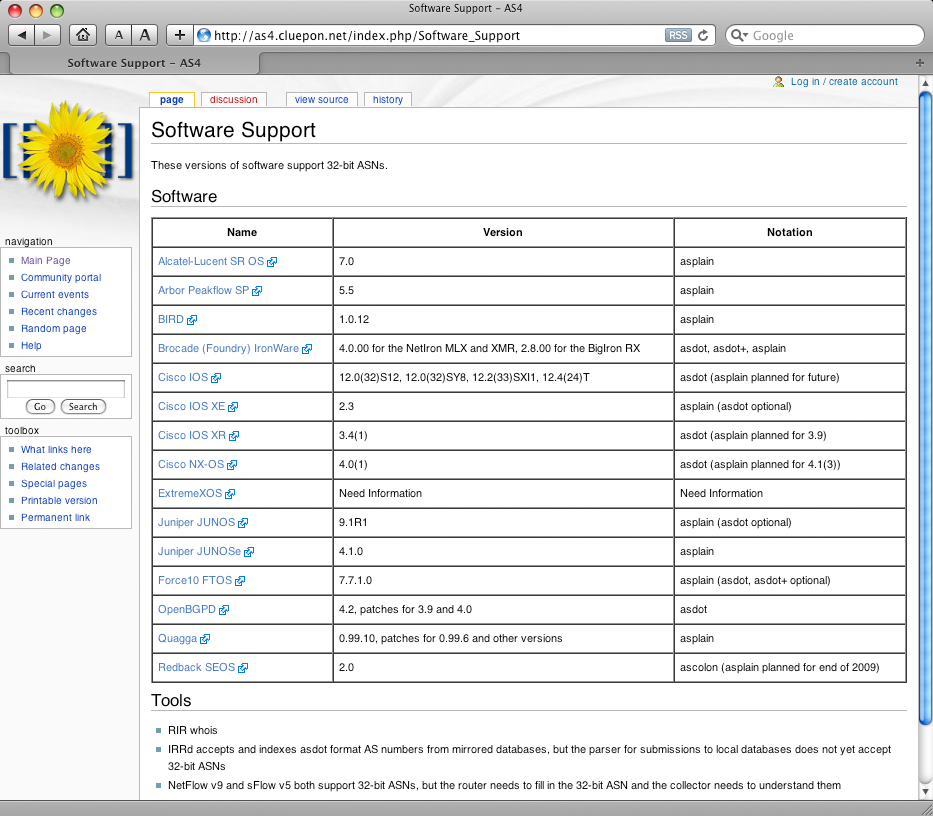Click the back navigation arrow
The height and width of the screenshot is (816, 933).
click(x=23, y=35)
